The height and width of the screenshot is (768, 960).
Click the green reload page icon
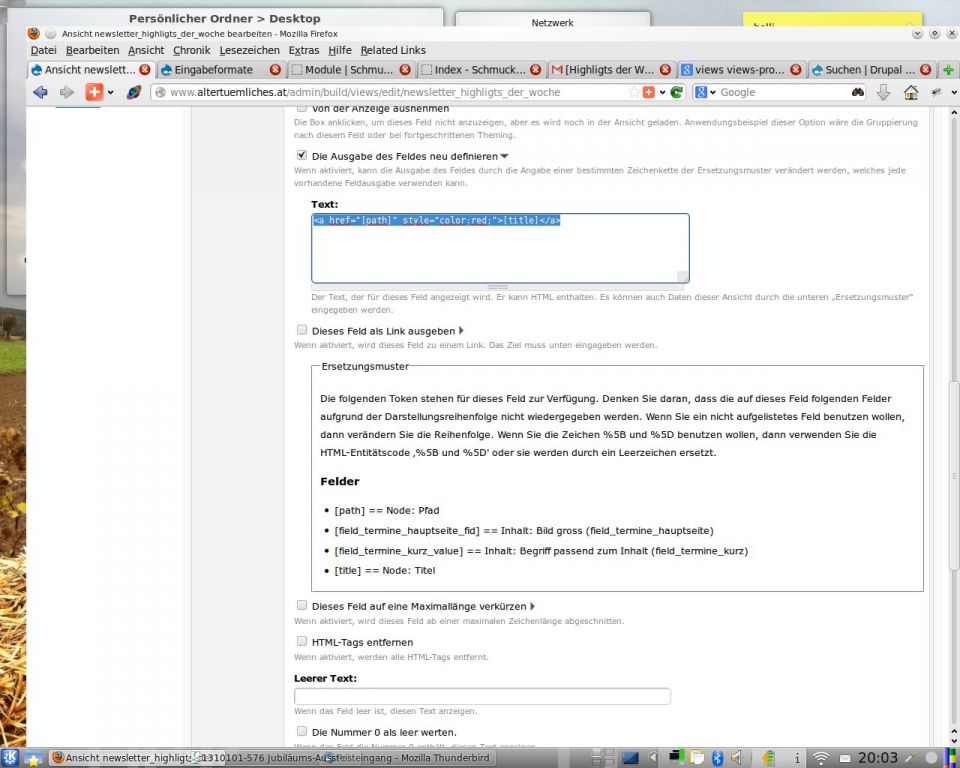pos(677,92)
